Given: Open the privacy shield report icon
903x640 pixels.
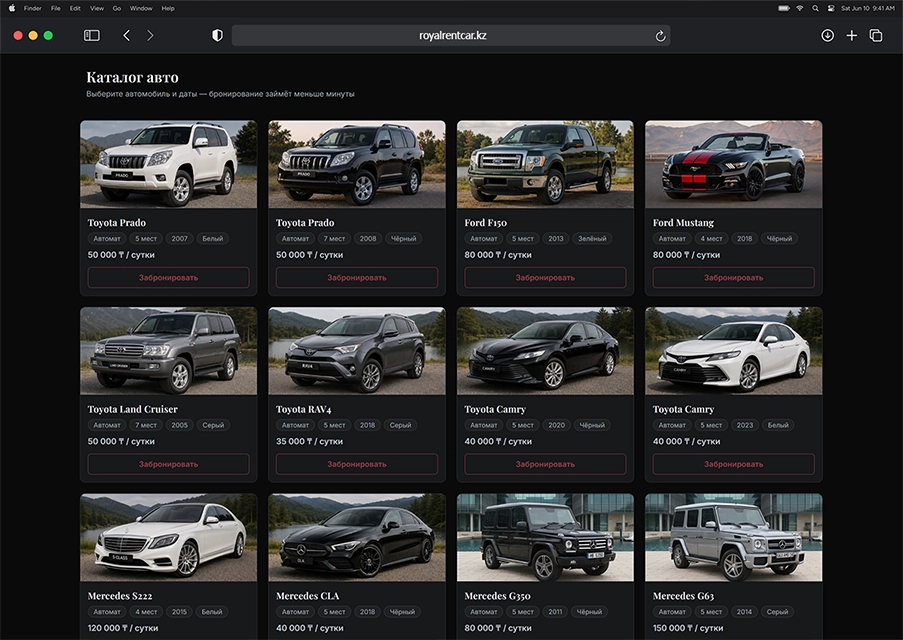Looking at the screenshot, I should point(217,36).
